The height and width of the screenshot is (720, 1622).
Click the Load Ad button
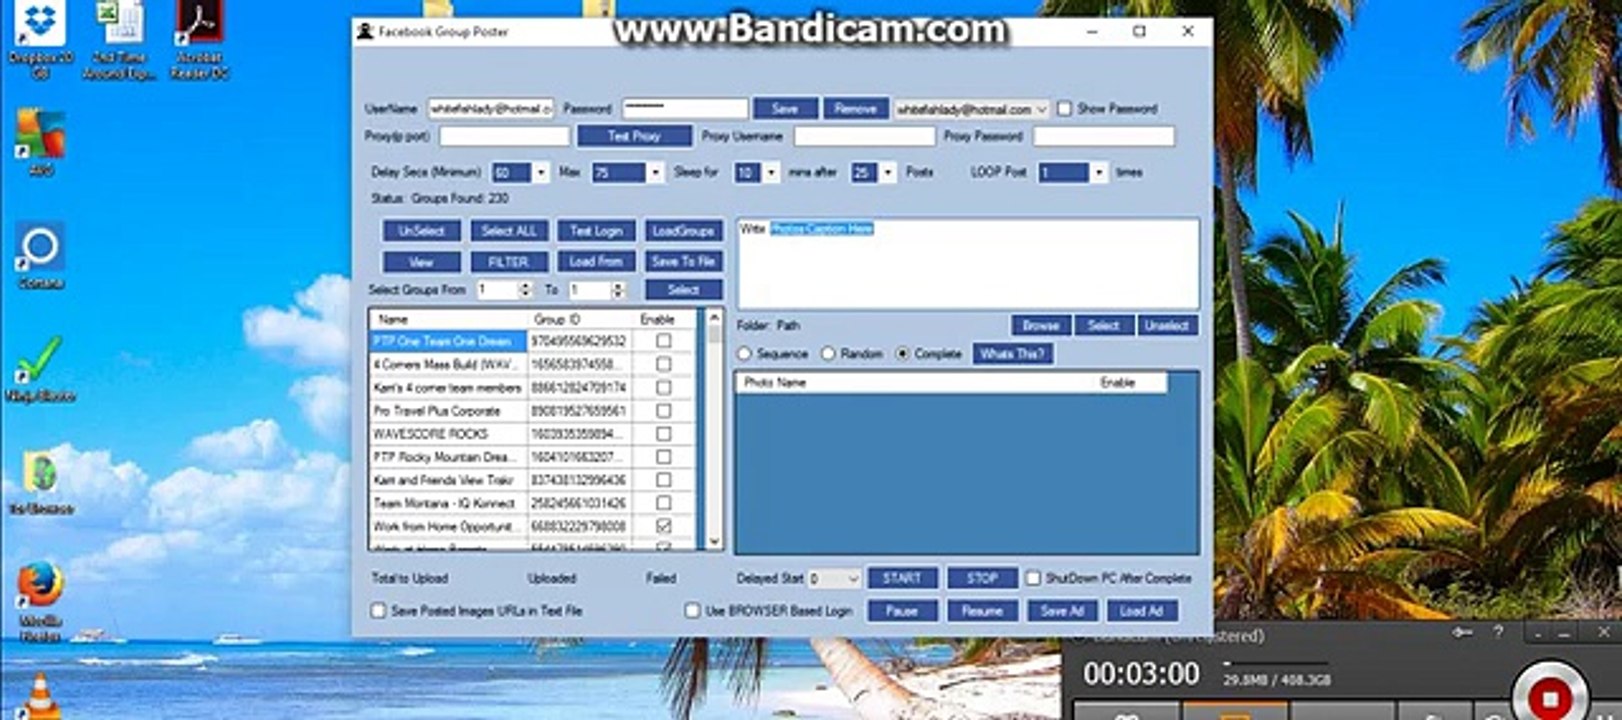pos(1141,611)
